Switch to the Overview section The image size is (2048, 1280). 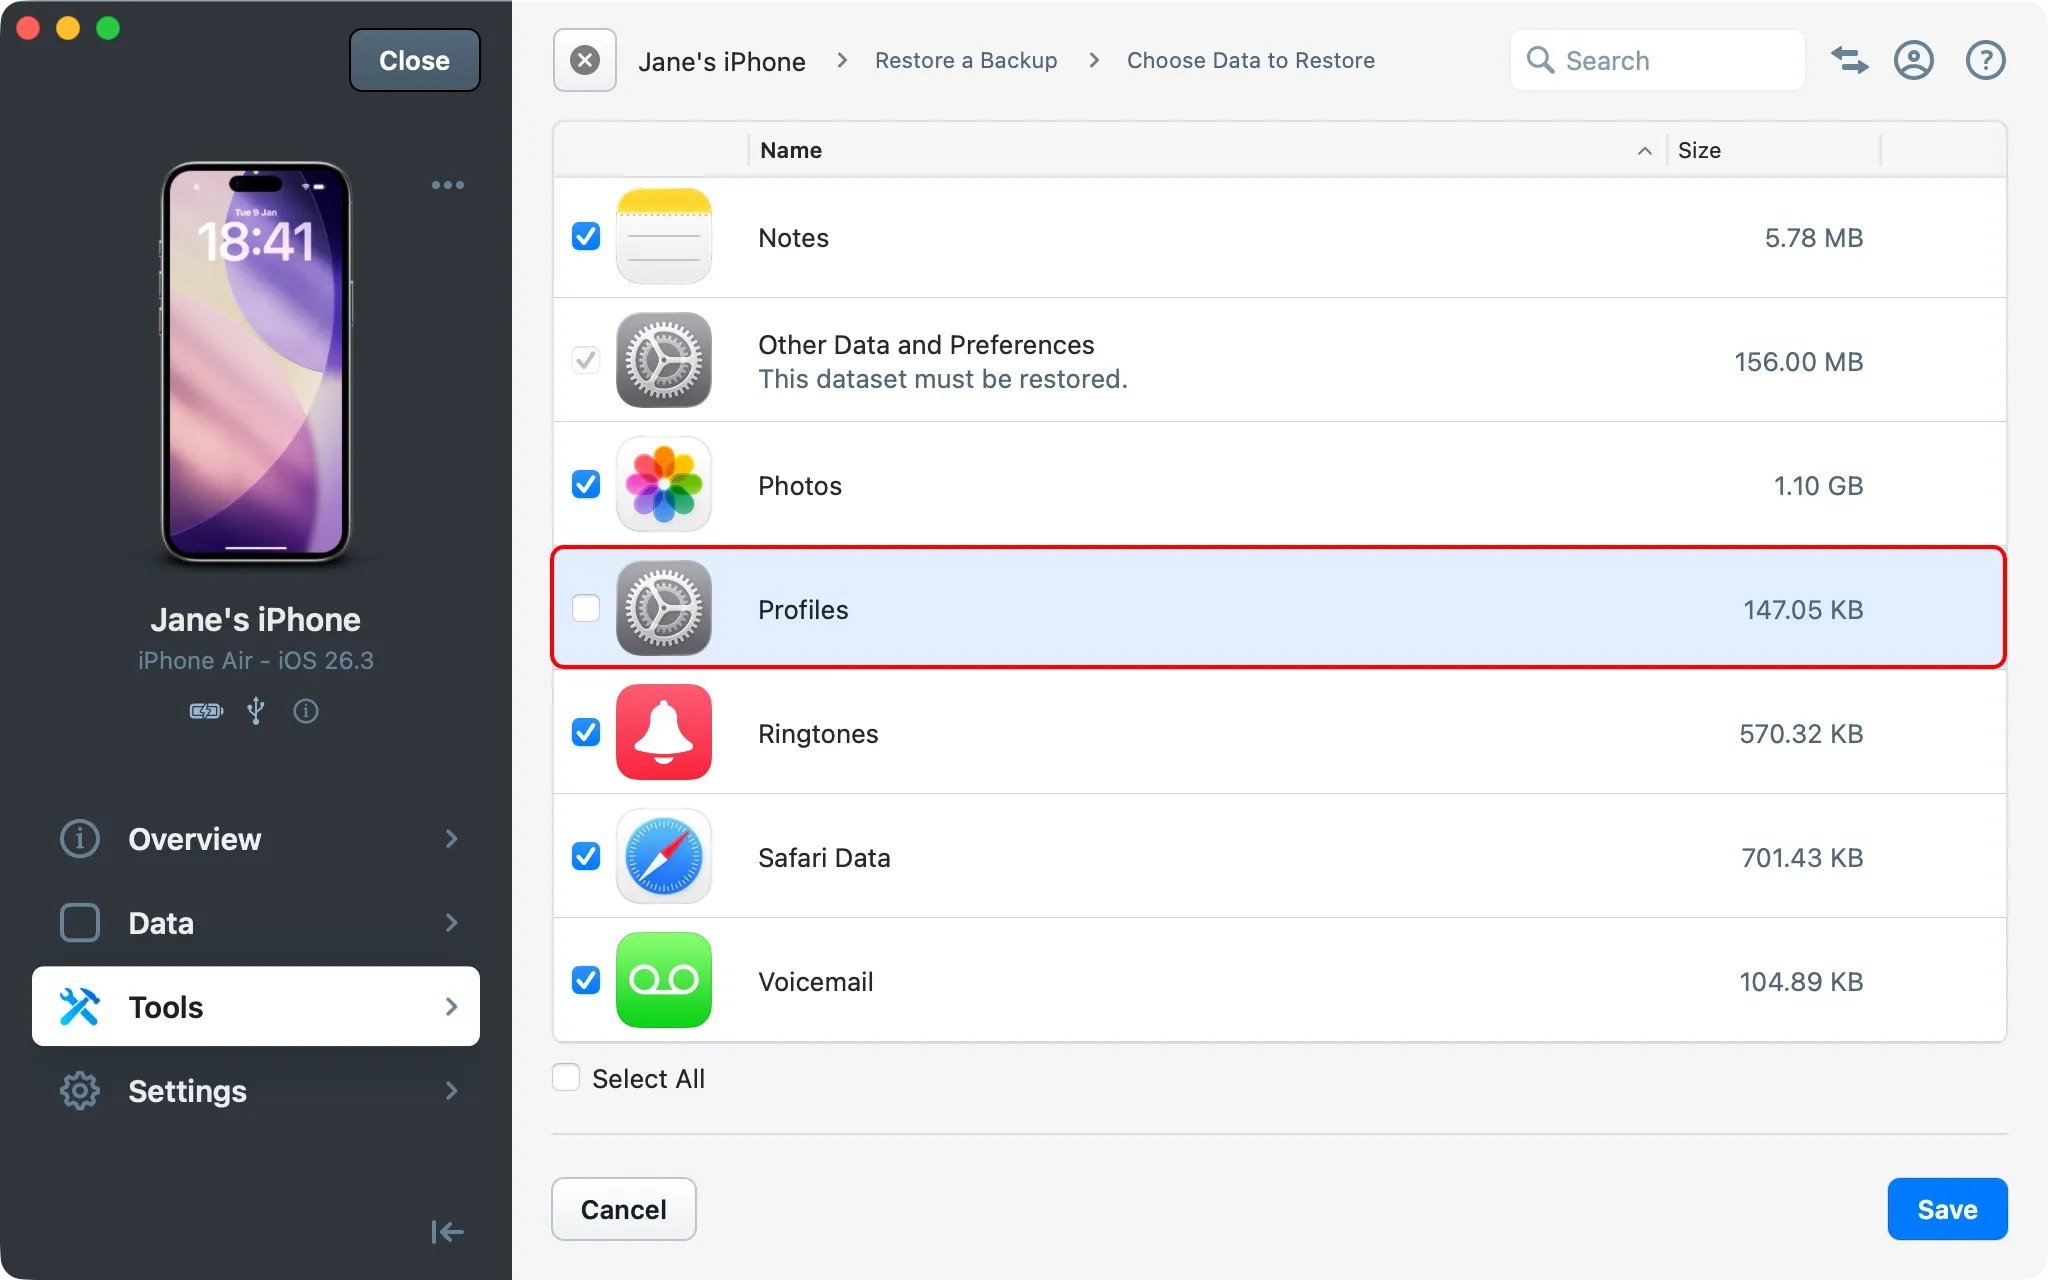point(195,839)
